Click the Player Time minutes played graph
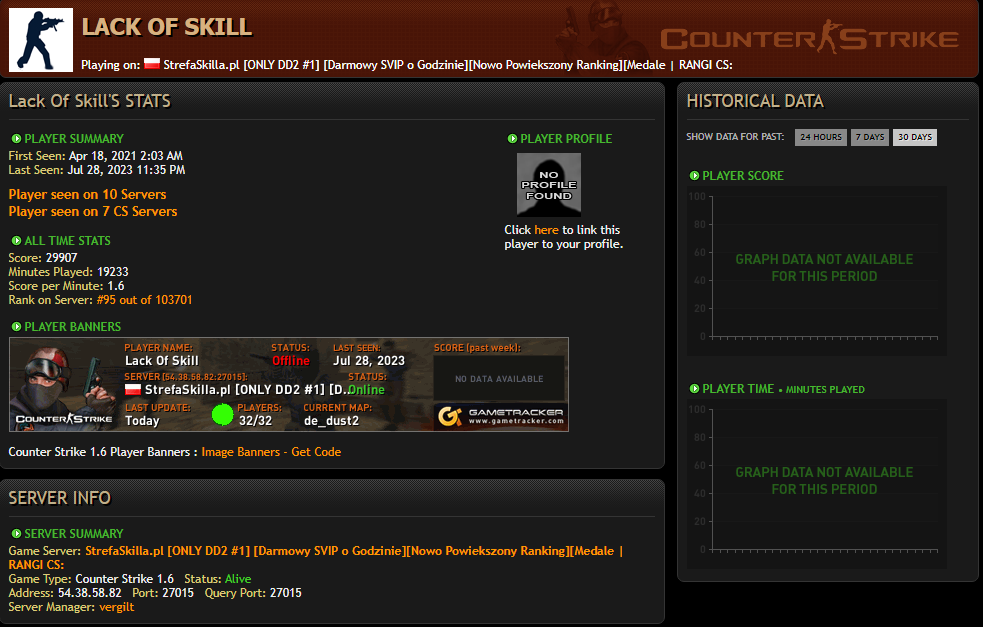The image size is (983, 627). click(x=817, y=482)
